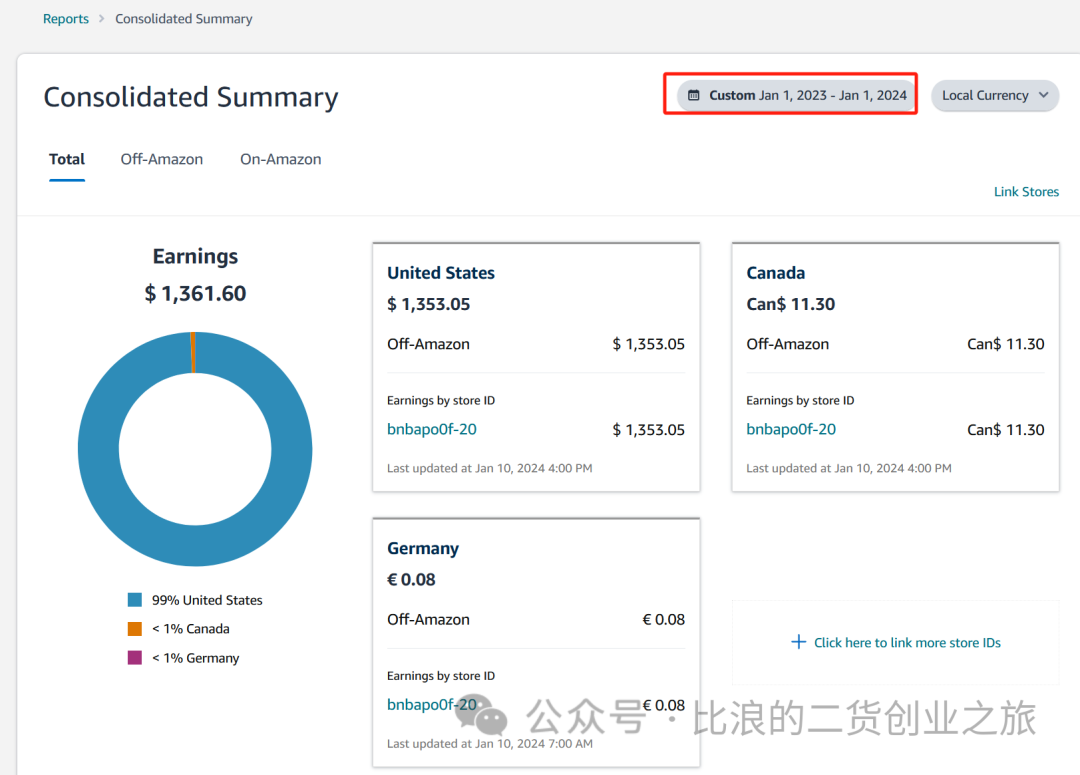Select the Total tab

click(x=67, y=159)
